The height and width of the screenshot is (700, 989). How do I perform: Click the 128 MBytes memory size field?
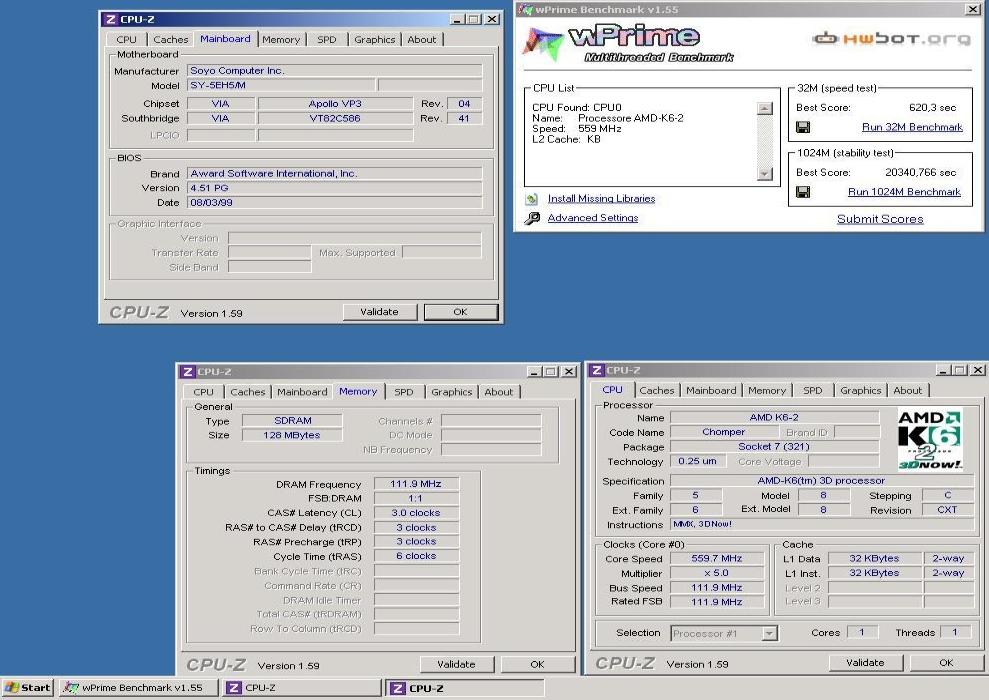point(292,436)
